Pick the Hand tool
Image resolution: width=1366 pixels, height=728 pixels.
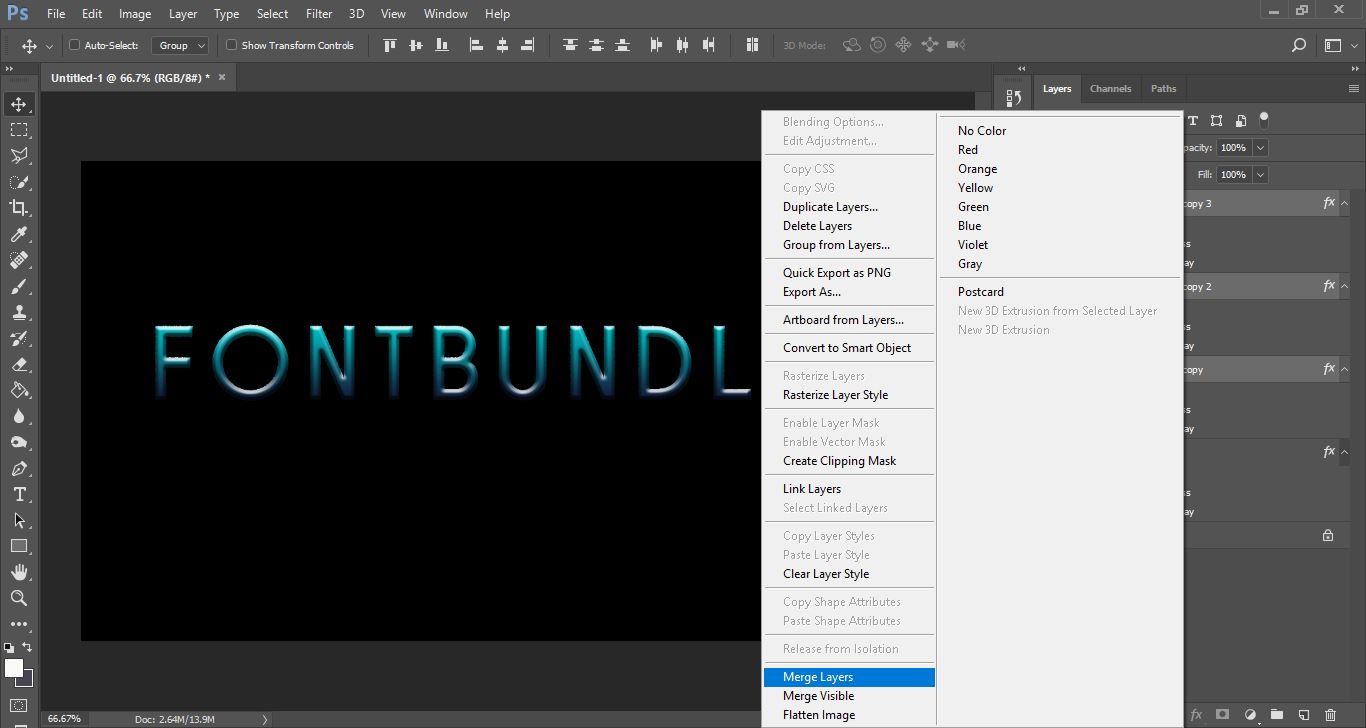19,572
